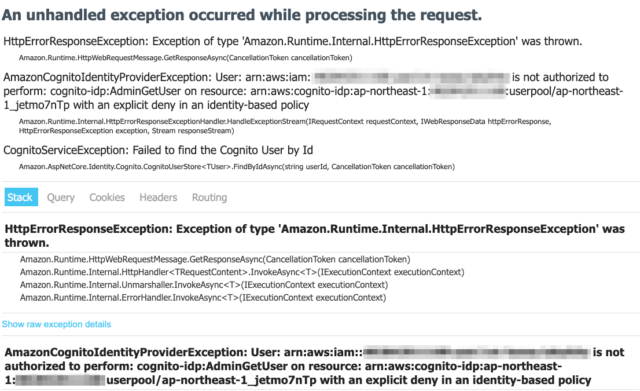Open the Routing tab

(x=209, y=198)
